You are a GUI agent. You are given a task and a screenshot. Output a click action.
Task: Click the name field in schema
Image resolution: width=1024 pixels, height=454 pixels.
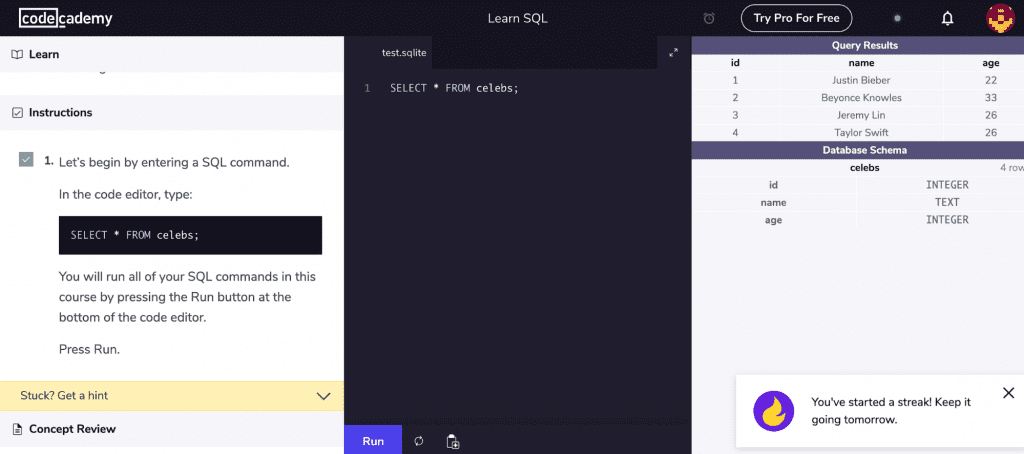tap(773, 203)
